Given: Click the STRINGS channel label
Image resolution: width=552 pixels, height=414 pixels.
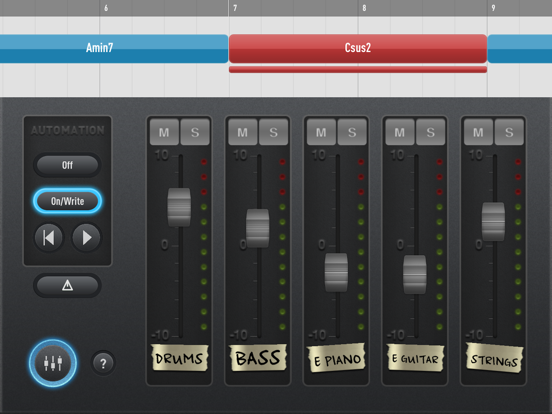Looking at the screenshot, I should (494, 359).
